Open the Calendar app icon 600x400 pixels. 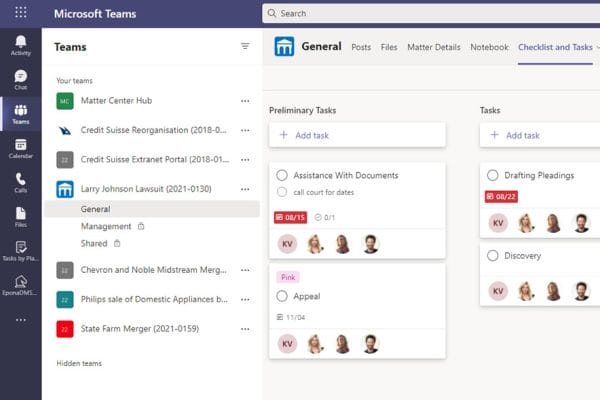point(20,149)
